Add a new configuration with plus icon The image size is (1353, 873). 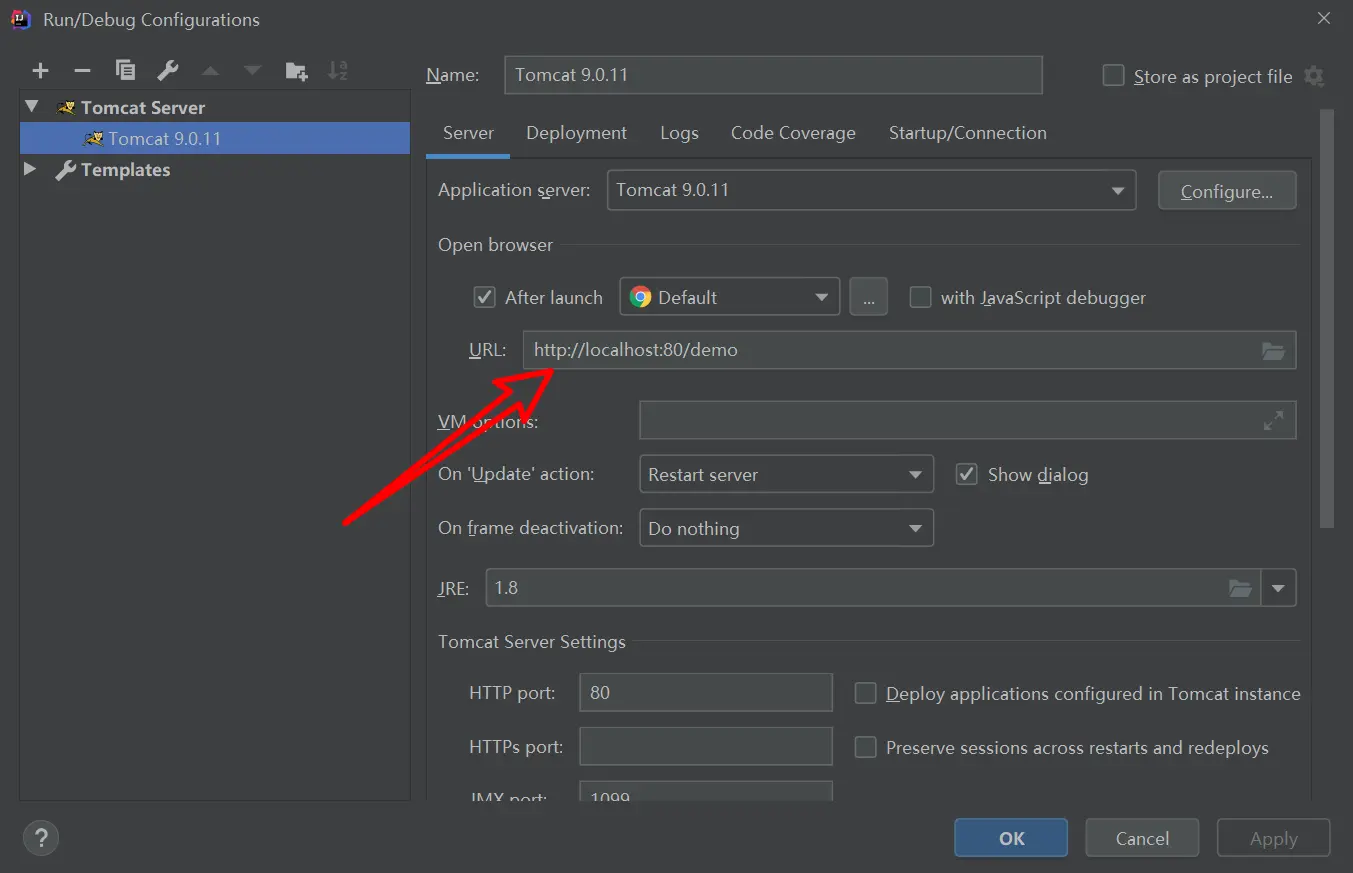(40, 70)
